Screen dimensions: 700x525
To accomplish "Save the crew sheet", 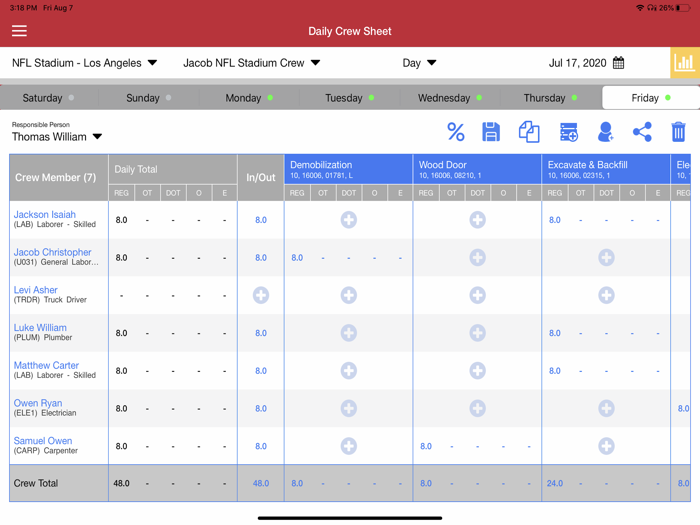I will click(491, 132).
